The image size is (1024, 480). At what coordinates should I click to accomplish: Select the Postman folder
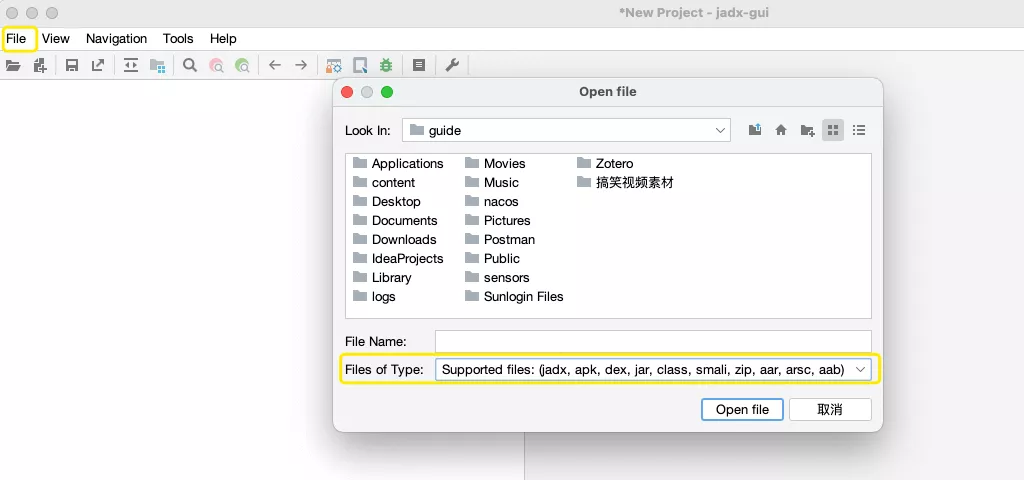click(500, 239)
